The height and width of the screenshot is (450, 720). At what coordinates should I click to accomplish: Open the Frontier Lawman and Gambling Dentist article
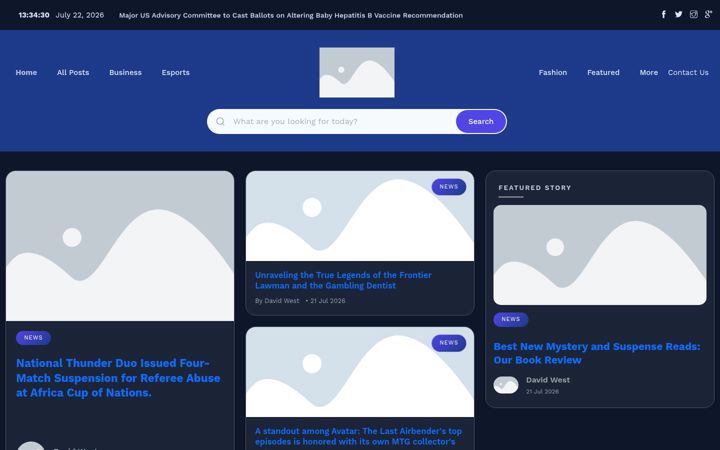tap(343, 280)
